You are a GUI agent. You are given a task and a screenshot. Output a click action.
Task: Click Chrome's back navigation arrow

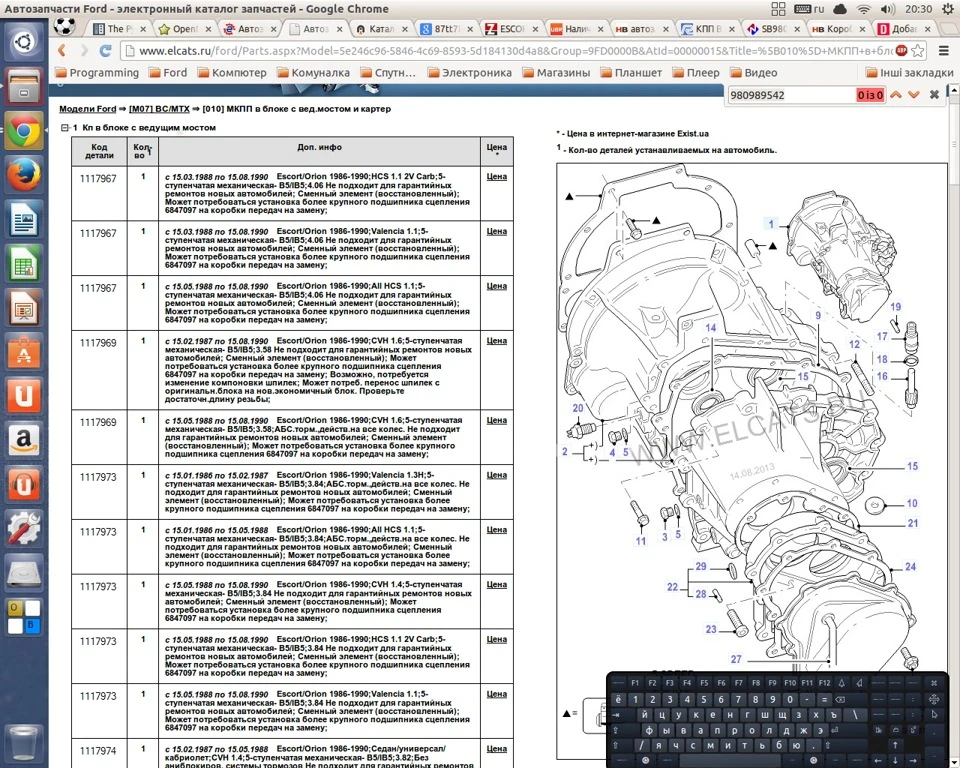point(62,51)
